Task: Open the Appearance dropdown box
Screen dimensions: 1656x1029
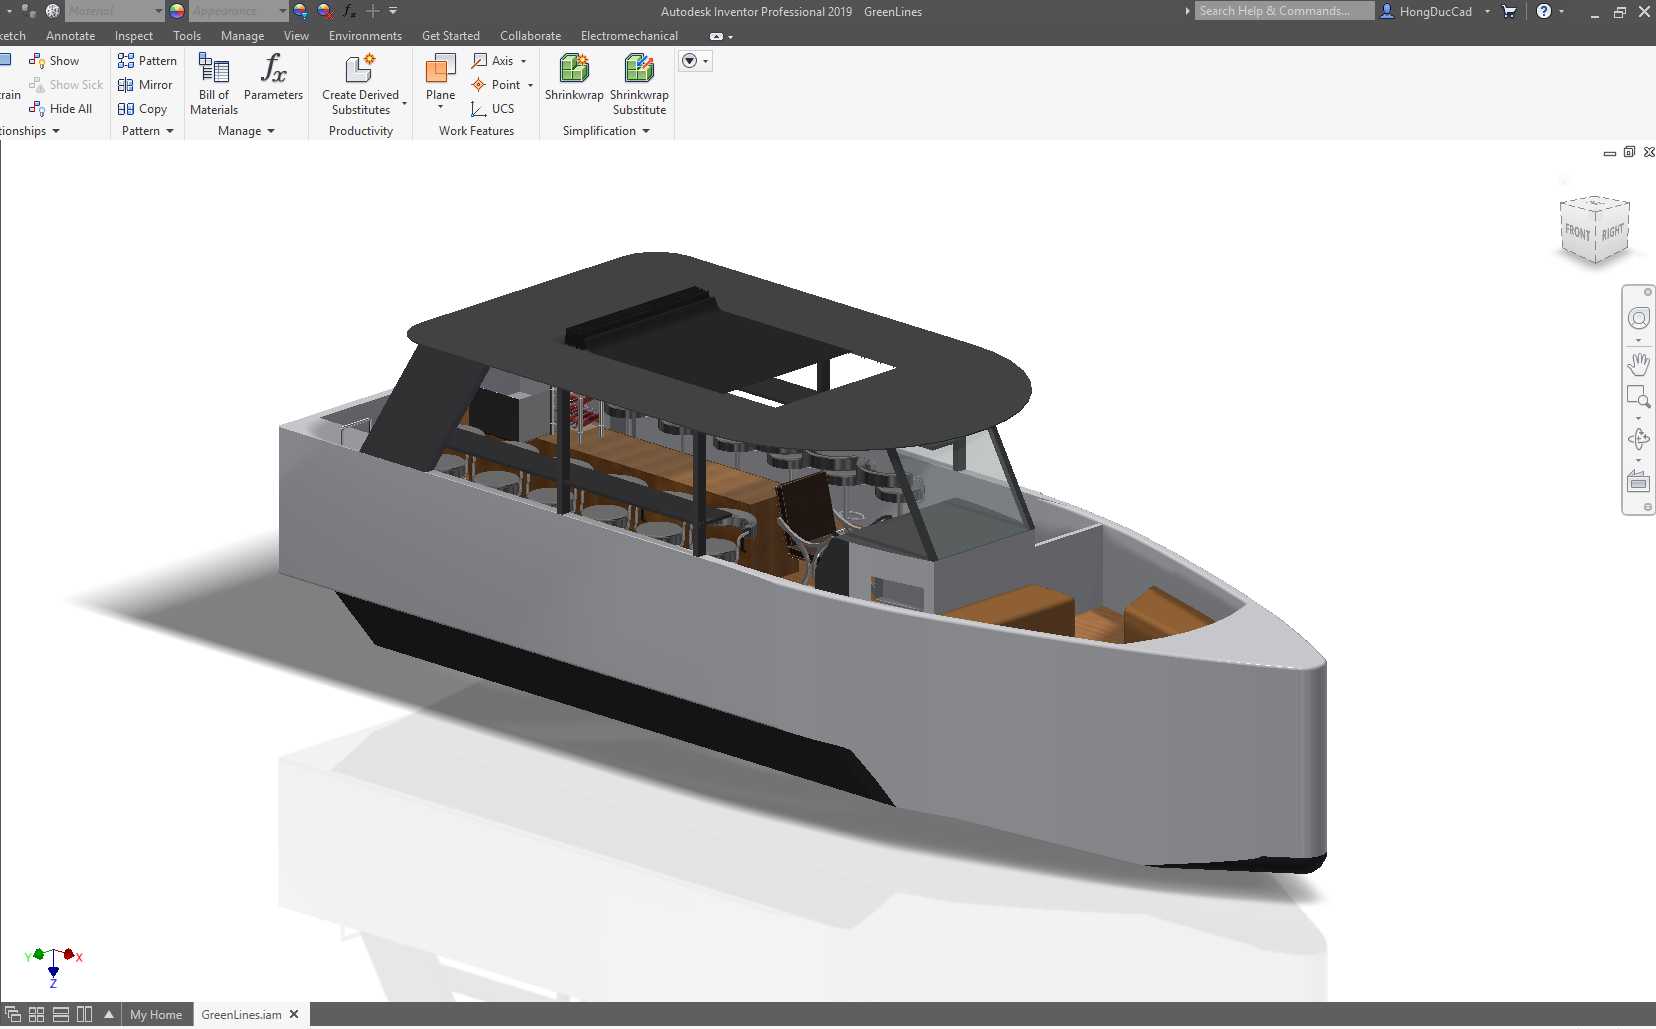Action: [x=238, y=11]
